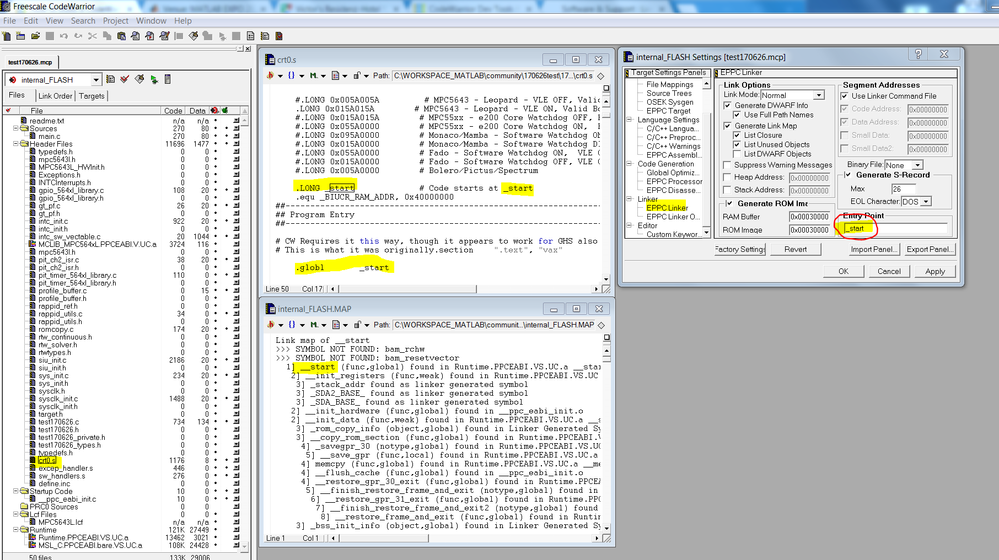Switch to Link Order tab
This screenshot has width=999, height=560.
[x=55, y=96]
